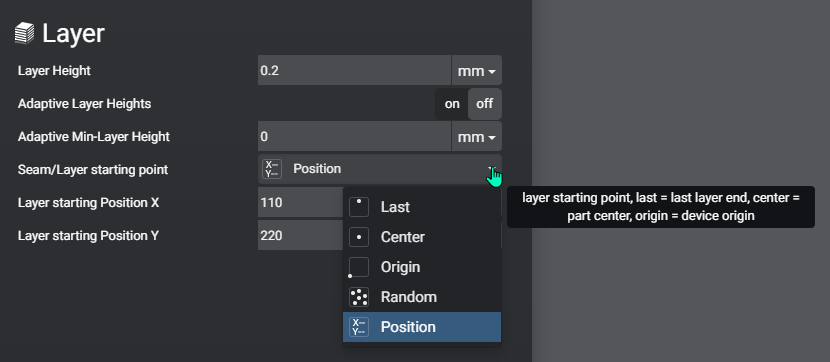
Task: Click the Origin corner-dot icon
Action: [358, 267]
